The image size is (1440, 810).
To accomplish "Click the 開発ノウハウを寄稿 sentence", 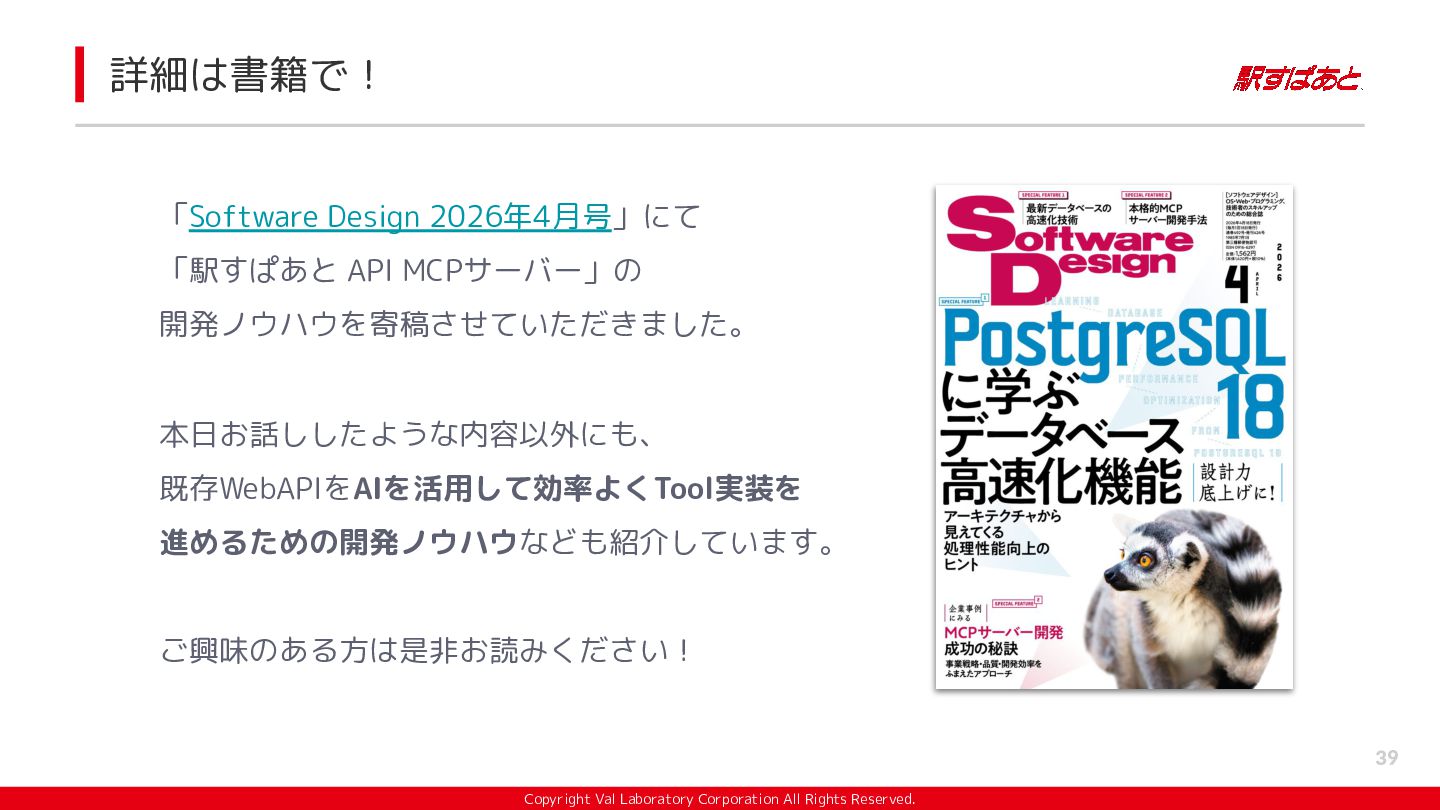I will pyautogui.click(x=455, y=324).
